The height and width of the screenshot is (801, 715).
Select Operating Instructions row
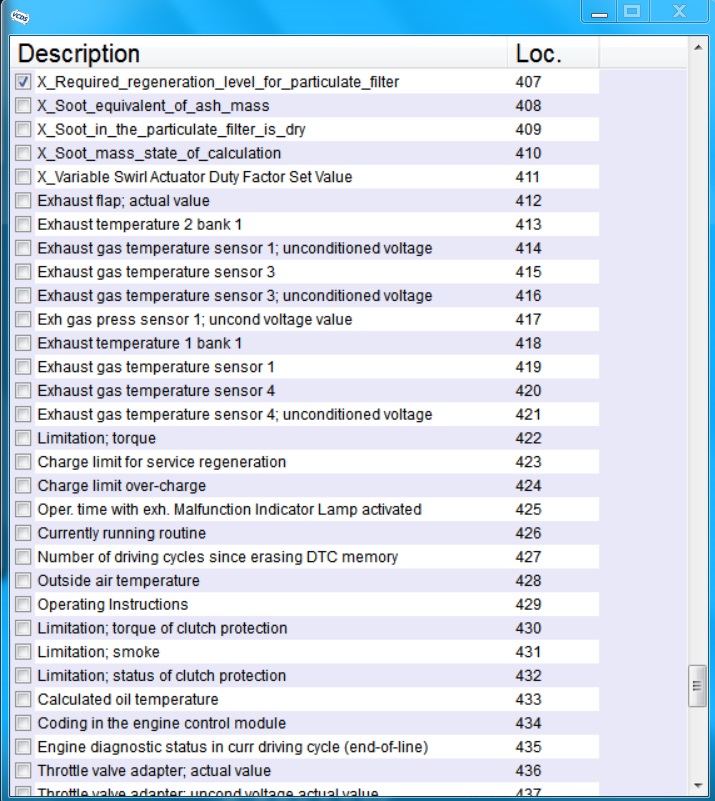[x=305, y=604]
